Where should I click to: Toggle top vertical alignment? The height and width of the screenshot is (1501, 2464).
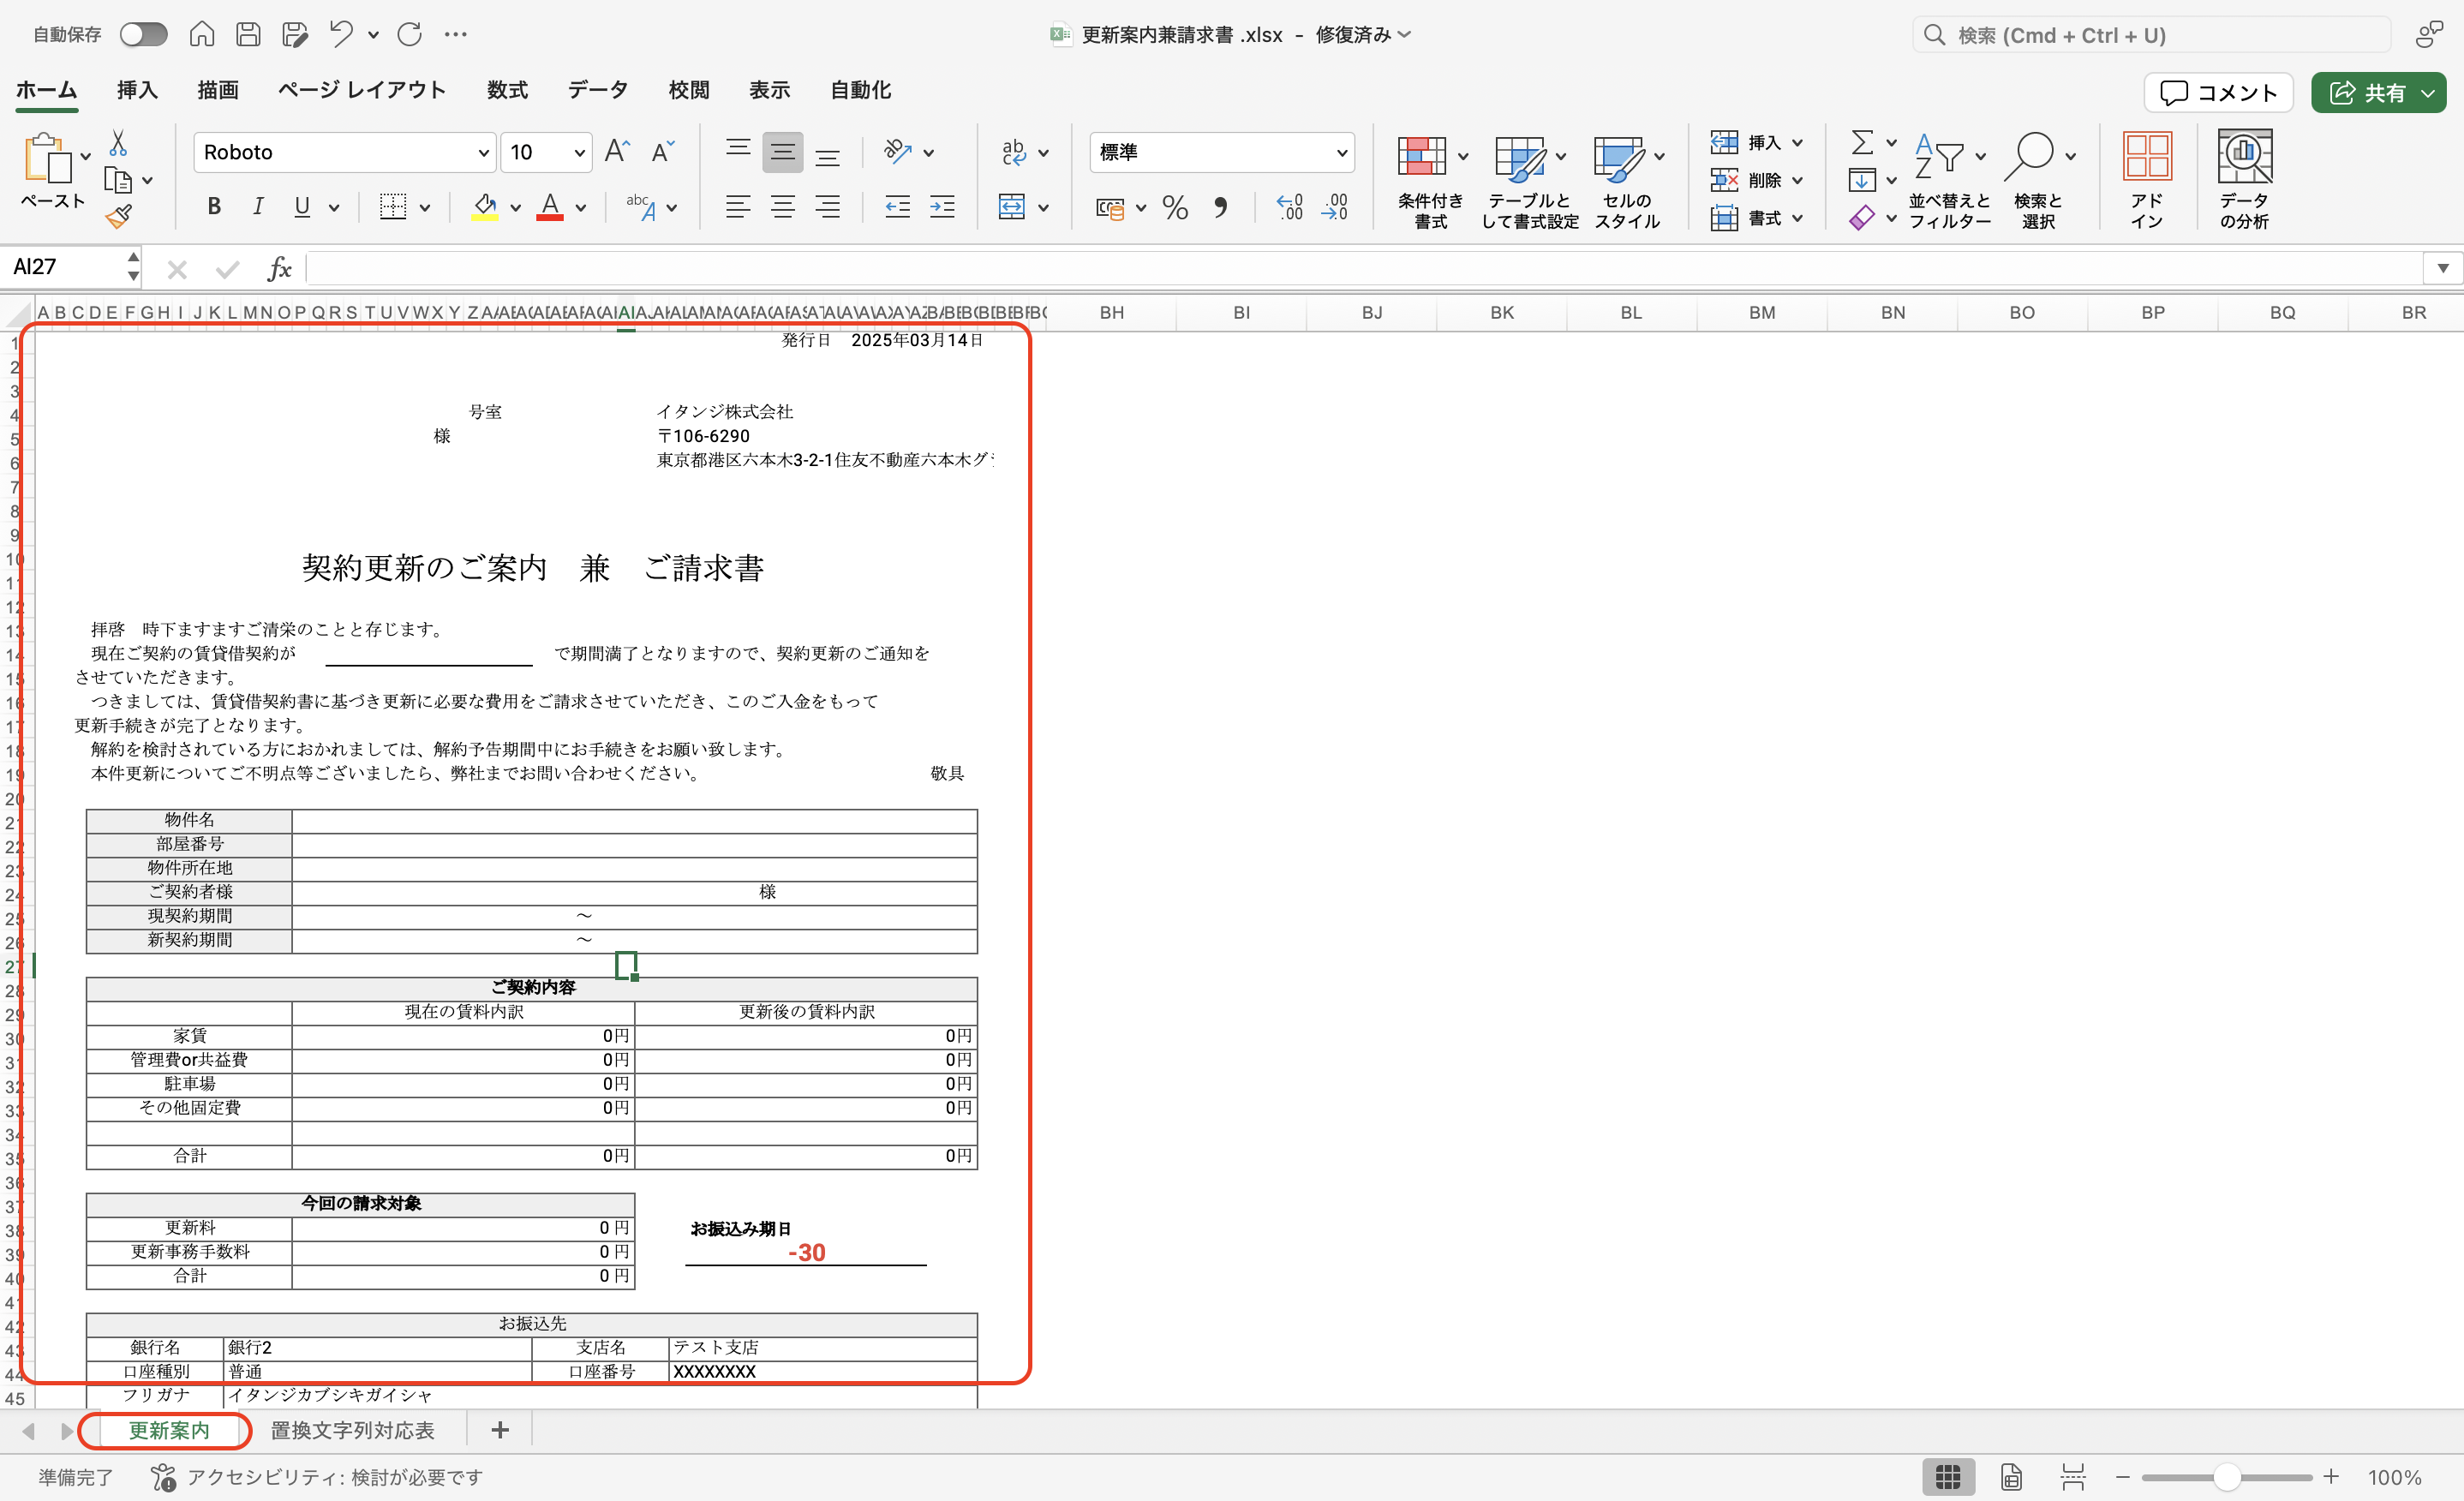pyautogui.click(x=738, y=152)
